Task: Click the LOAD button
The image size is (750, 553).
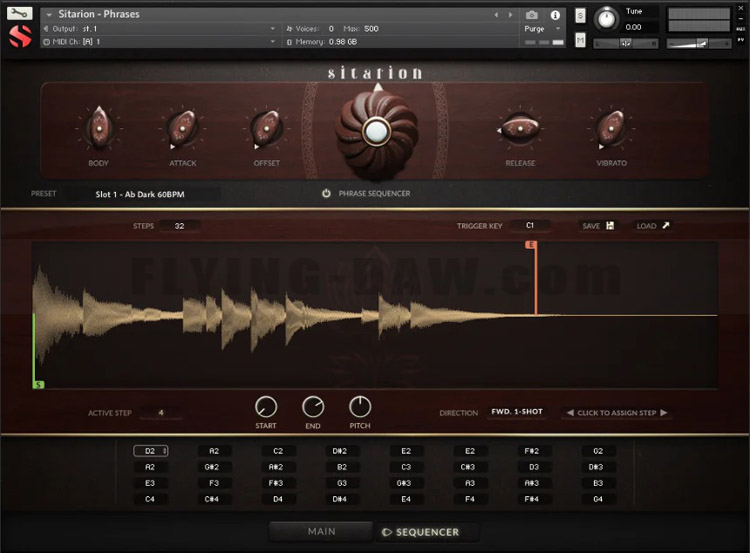Action: (652, 226)
